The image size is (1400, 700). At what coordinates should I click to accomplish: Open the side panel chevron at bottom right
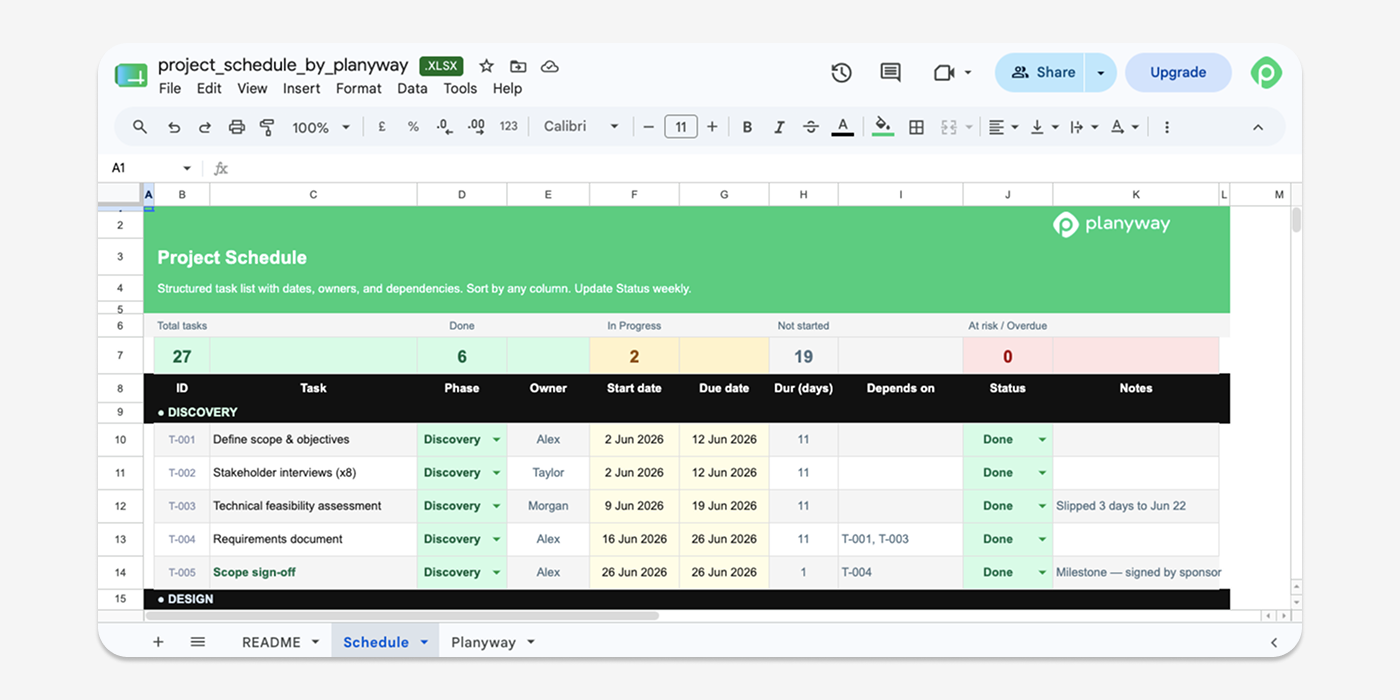click(x=1274, y=642)
